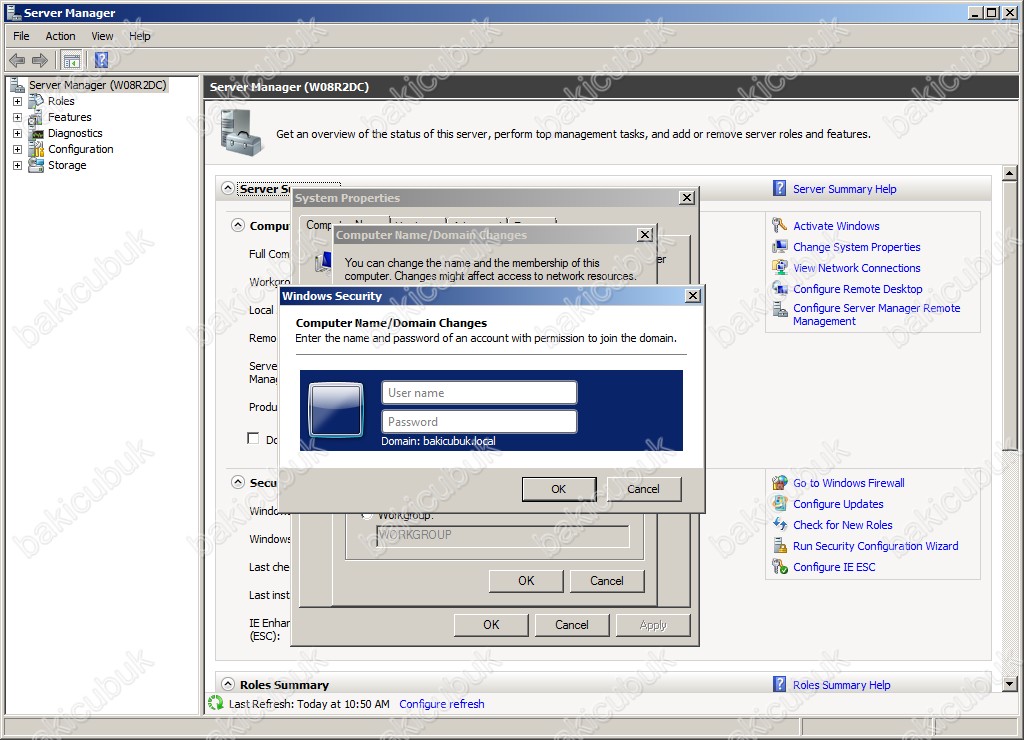This screenshot has height=740, width=1024.
Task: Click the Server Manager (W08R2DC) tree root icon
Action: (x=18, y=85)
